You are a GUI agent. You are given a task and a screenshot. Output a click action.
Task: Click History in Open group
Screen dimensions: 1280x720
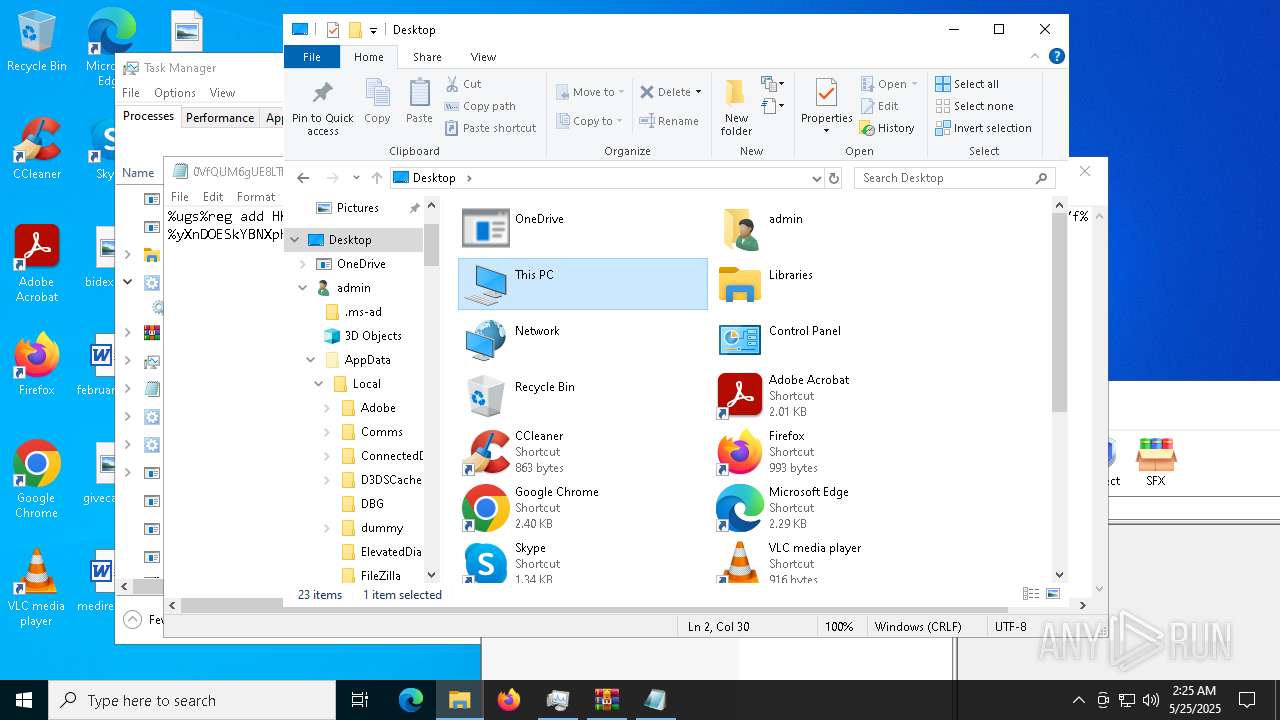click(x=887, y=128)
